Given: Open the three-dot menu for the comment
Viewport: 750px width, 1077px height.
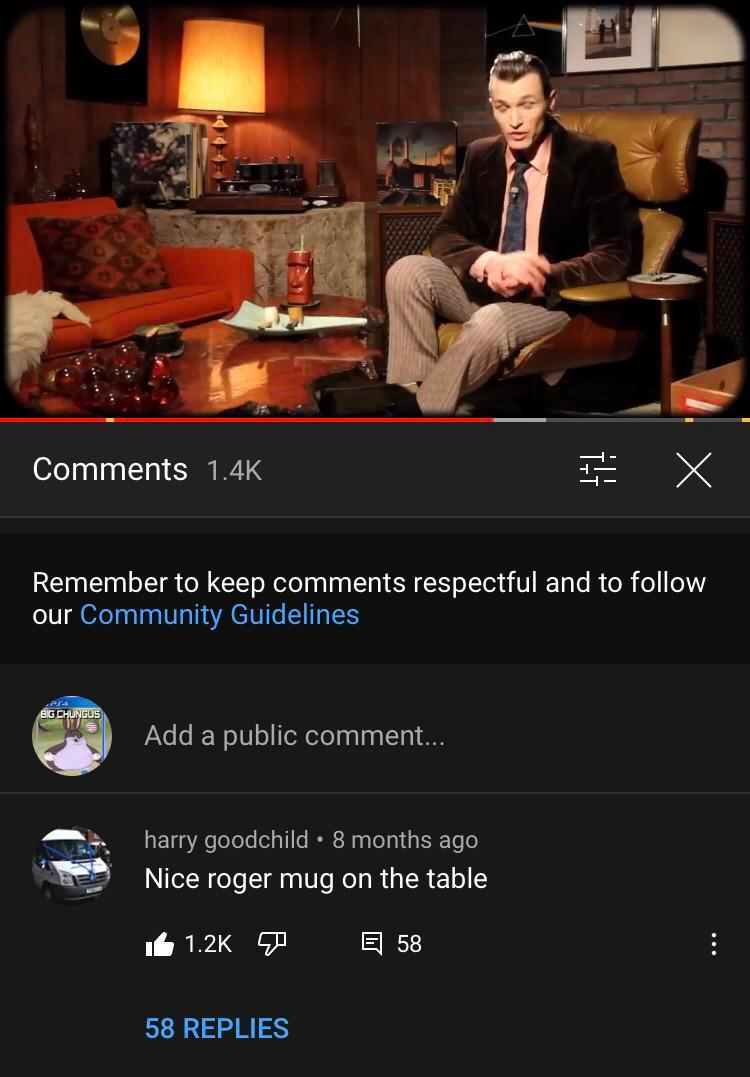Looking at the screenshot, I should point(714,944).
